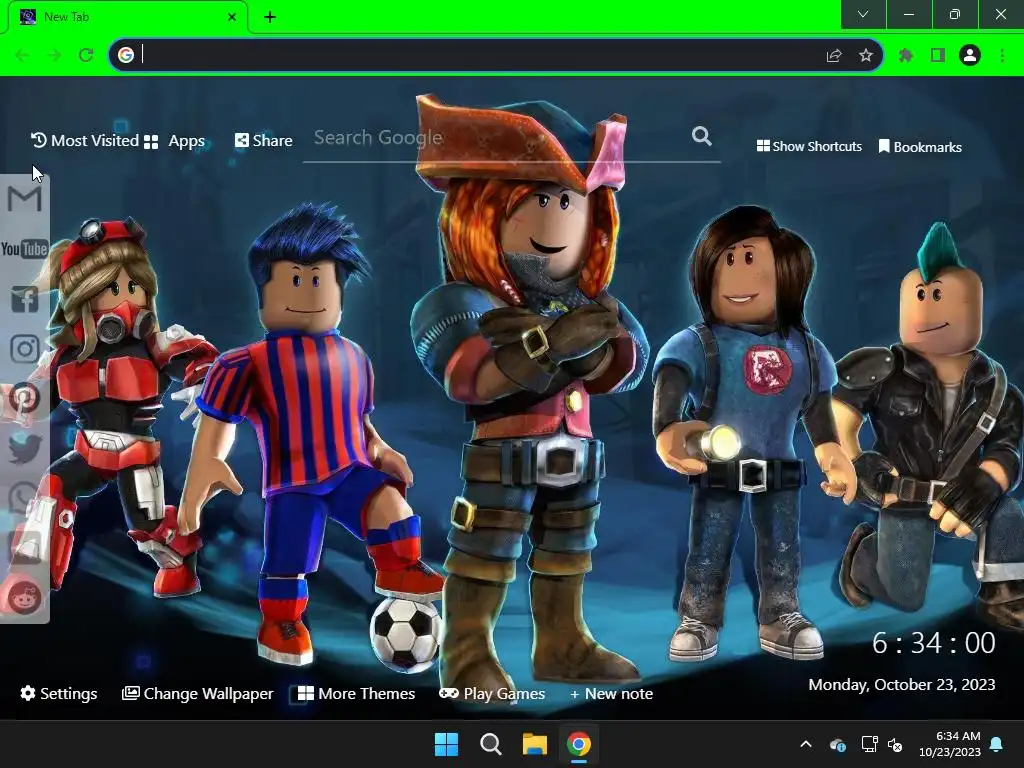Screen dimensions: 1024x768
Task: Open a new tab with plus button
Action: click(x=270, y=17)
